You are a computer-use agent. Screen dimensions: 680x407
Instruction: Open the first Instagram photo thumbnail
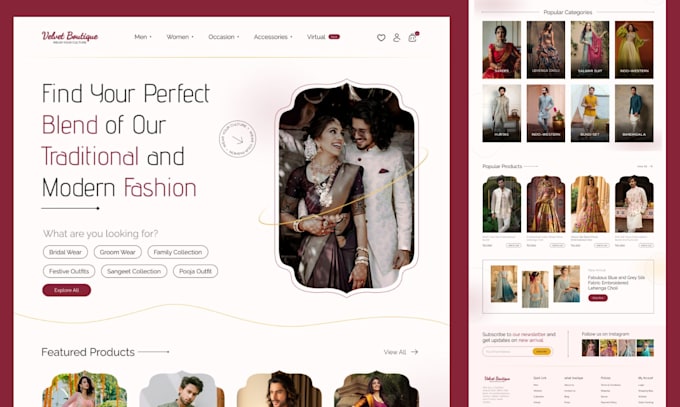click(x=590, y=348)
